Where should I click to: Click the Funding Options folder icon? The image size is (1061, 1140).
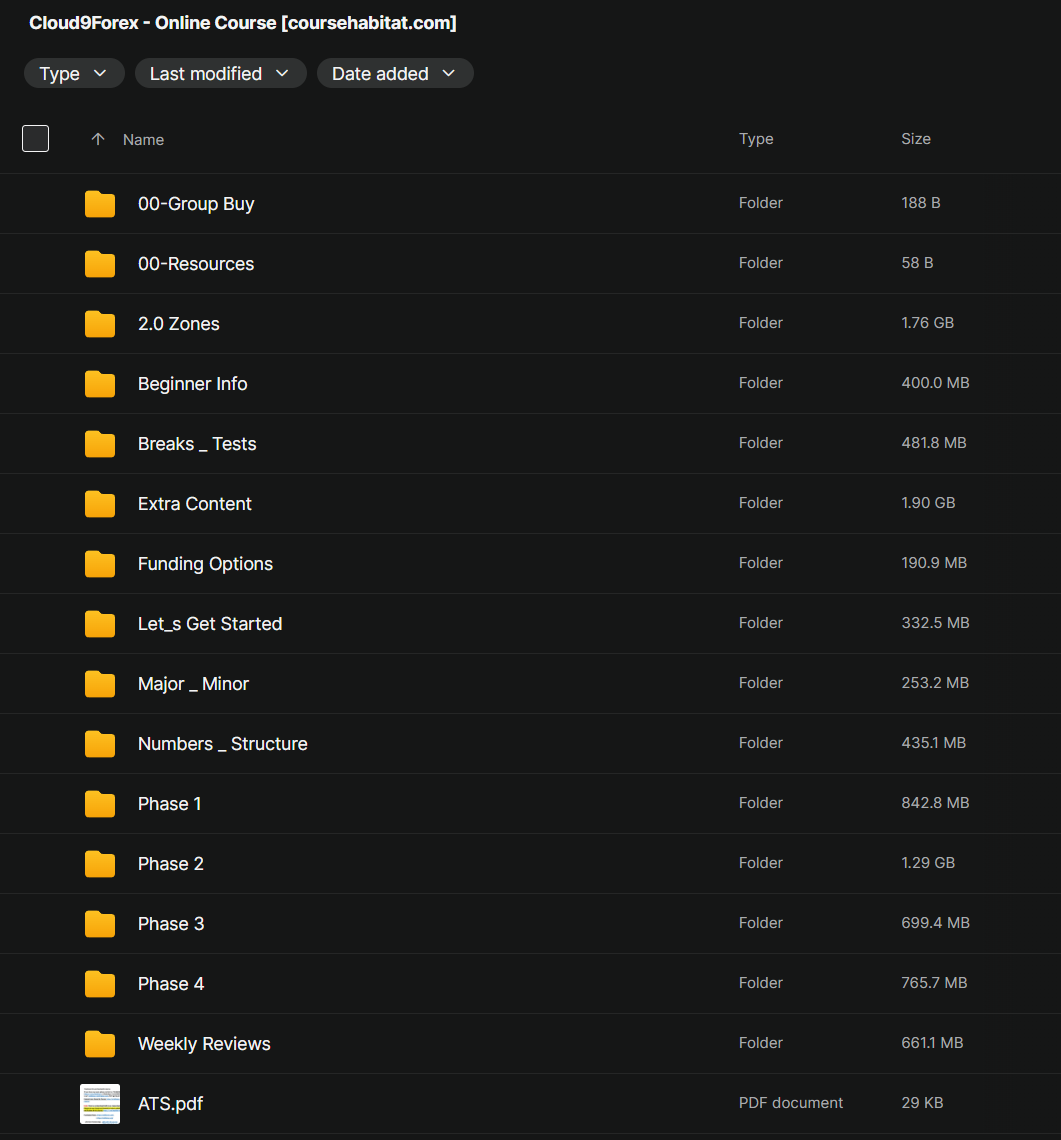tap(100, 564)
